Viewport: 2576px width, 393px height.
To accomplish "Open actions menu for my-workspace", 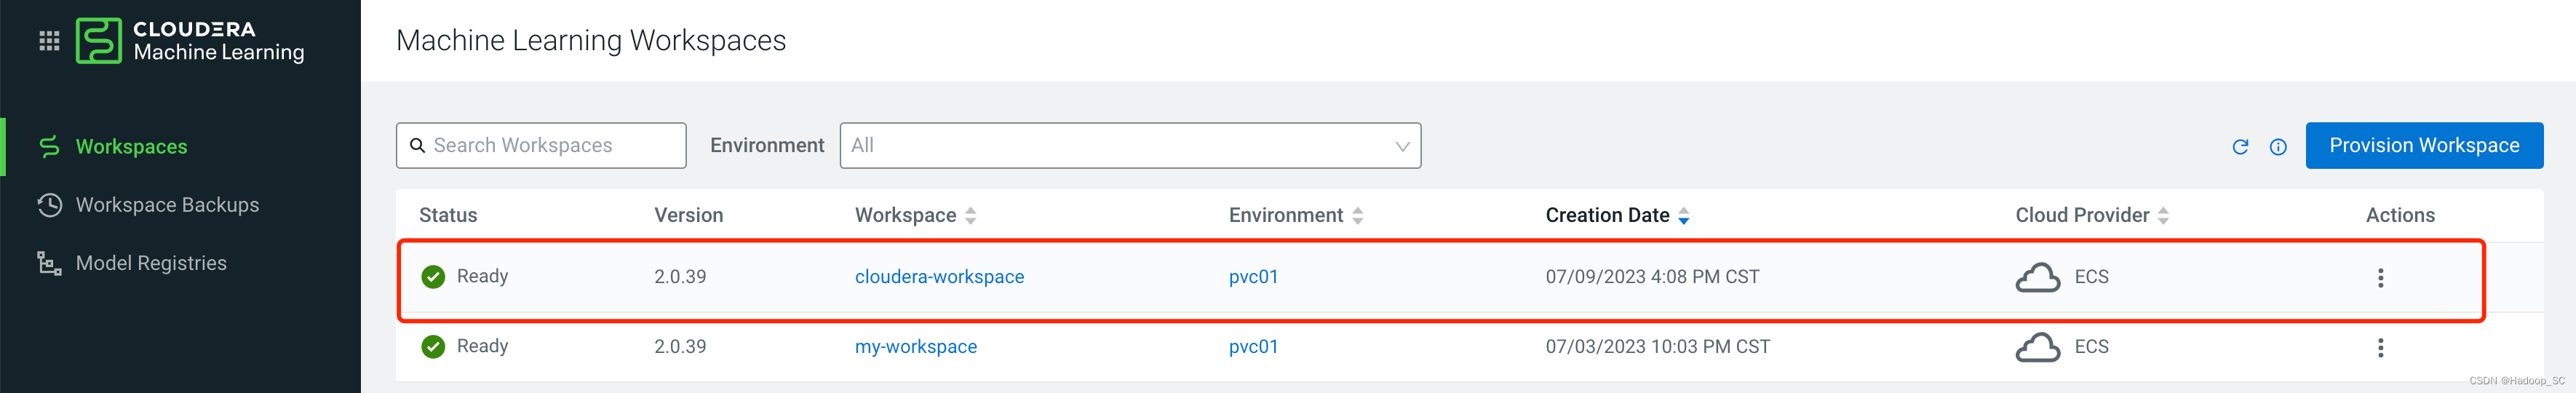I will [2380, 348].
